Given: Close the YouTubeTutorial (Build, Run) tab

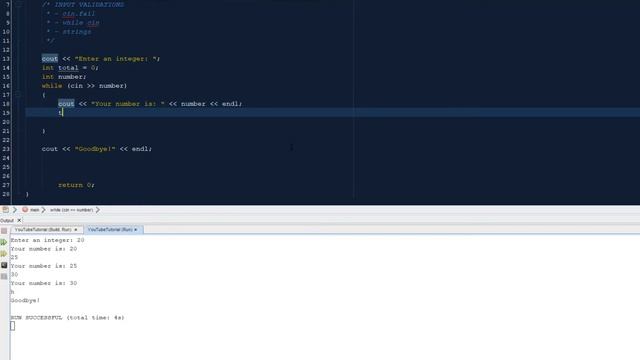Looking at the screenshot, I should point(76,230).
